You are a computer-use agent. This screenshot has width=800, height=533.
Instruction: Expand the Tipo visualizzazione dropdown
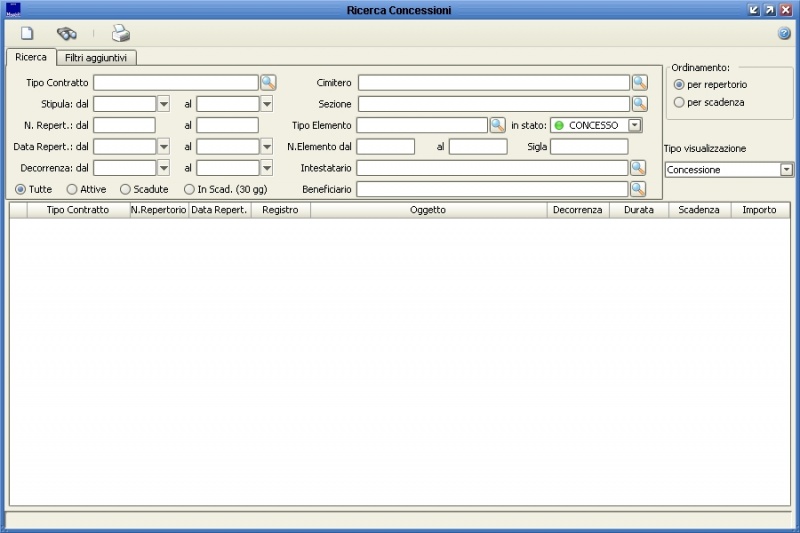pyautogui.click(x=786, y=170)
